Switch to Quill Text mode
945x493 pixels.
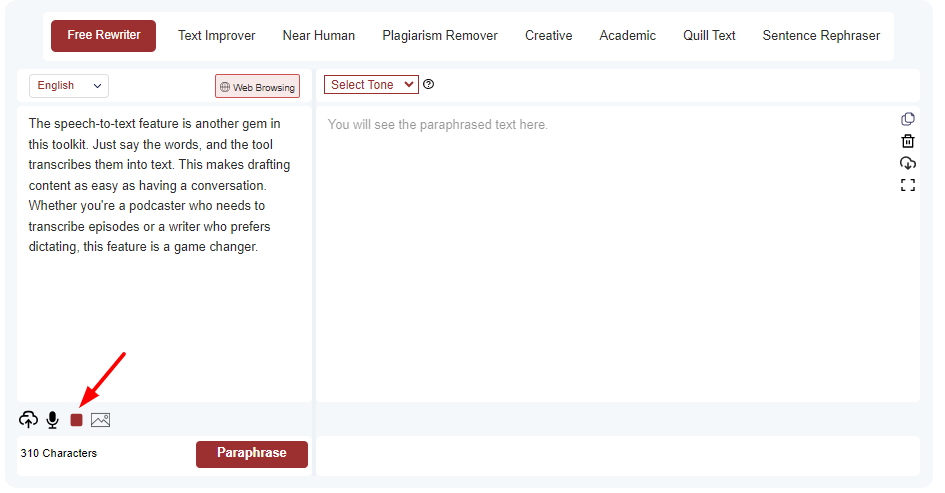tap(709, 36)
